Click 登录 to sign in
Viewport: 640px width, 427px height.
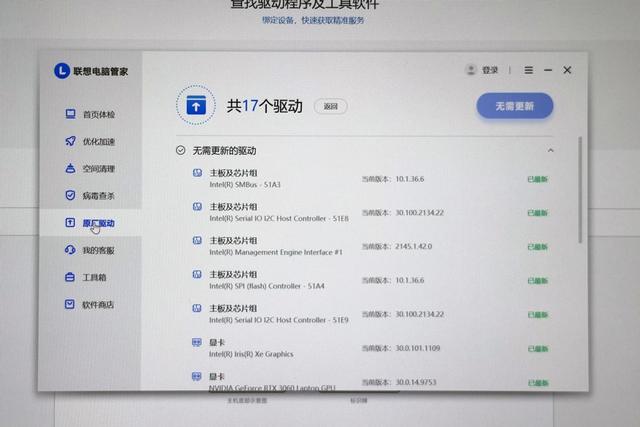(490, 70)
